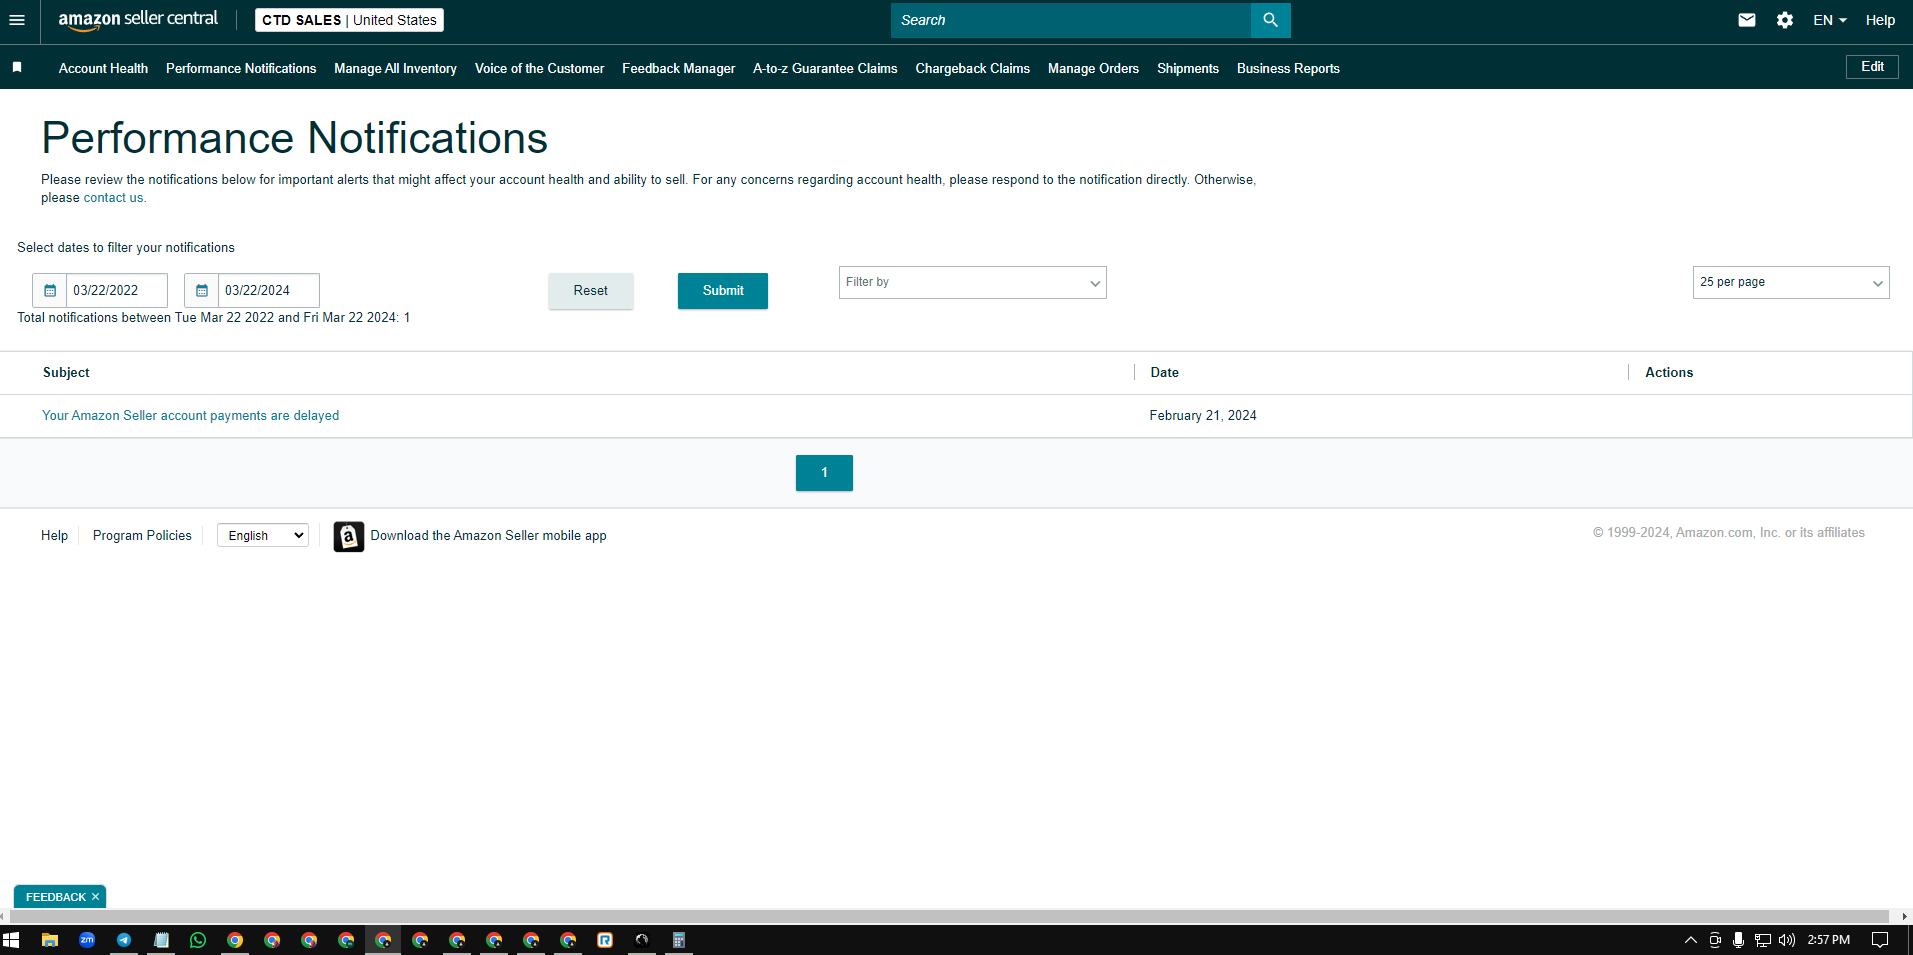Click the Amazon Seller mobile app icon
This screenshot has height=955, width=1913.
tap(348, 536)
